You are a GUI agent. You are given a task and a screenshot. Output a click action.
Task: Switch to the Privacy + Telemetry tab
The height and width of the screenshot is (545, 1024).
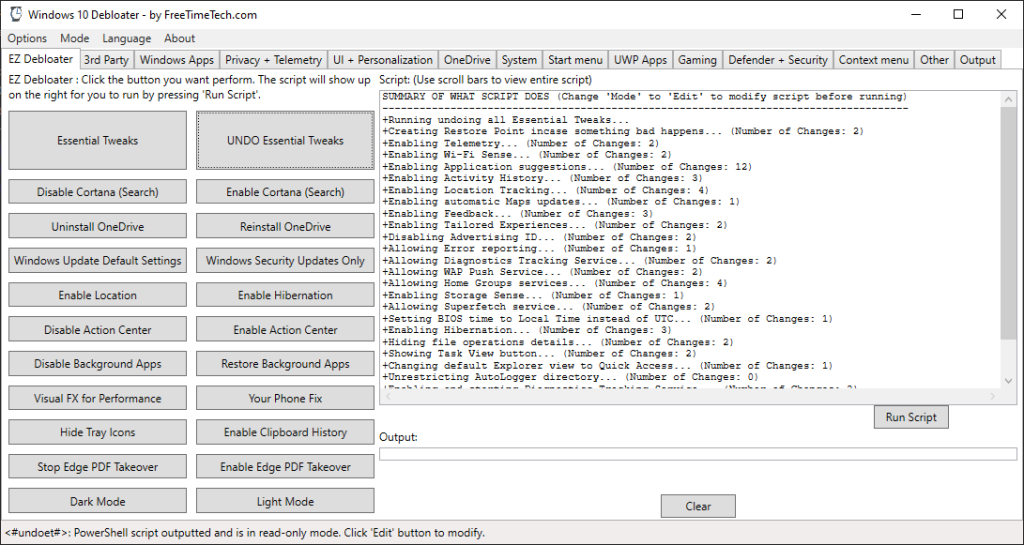coord(274,60)
